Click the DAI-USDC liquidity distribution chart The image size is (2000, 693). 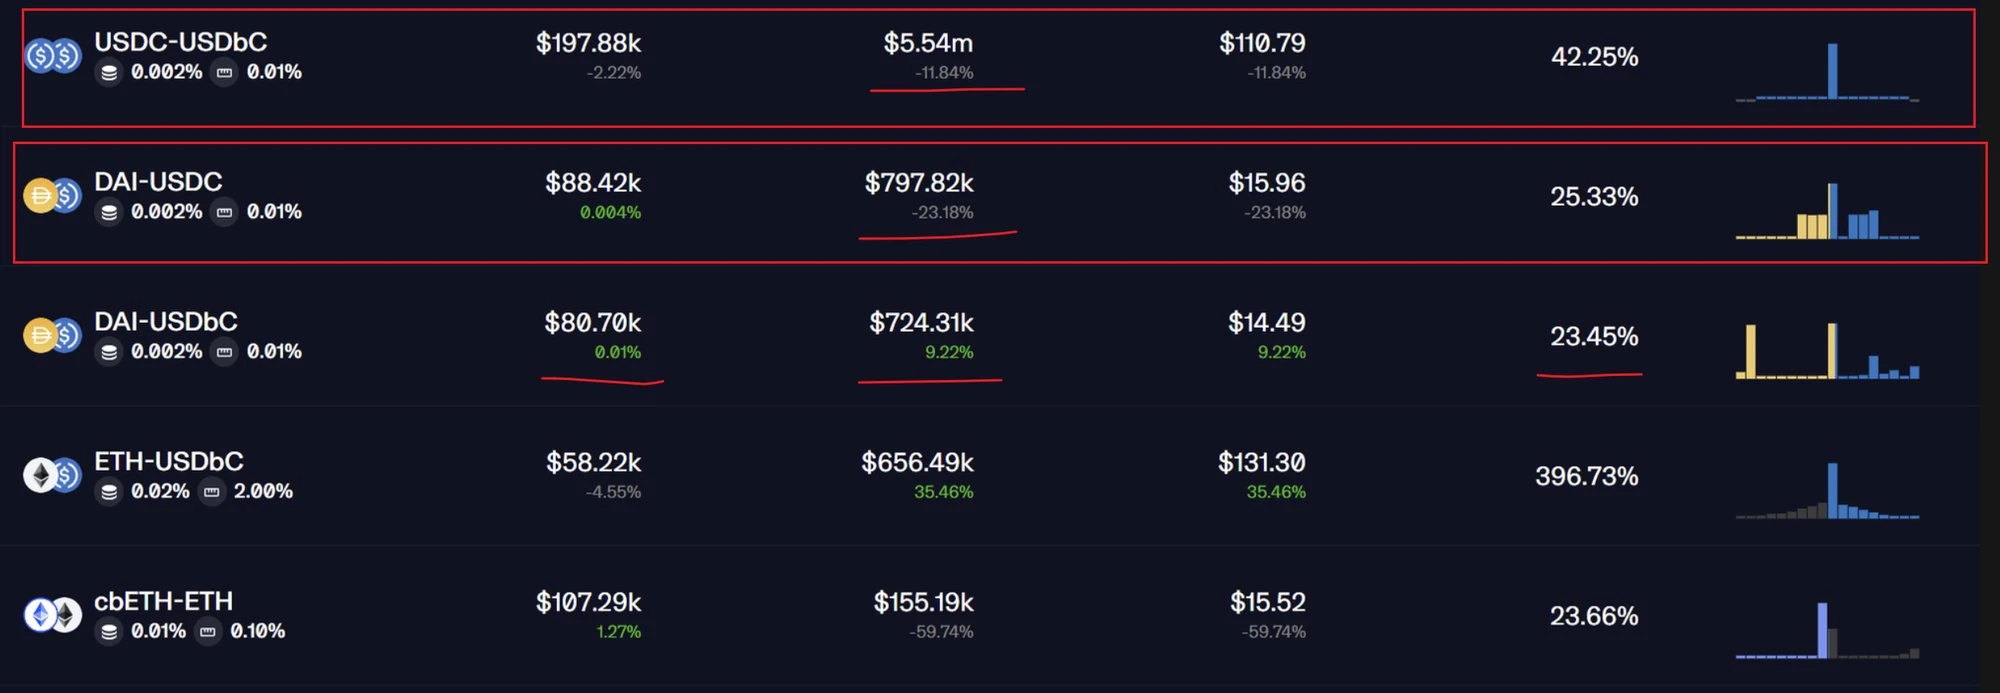(1827, 211)
